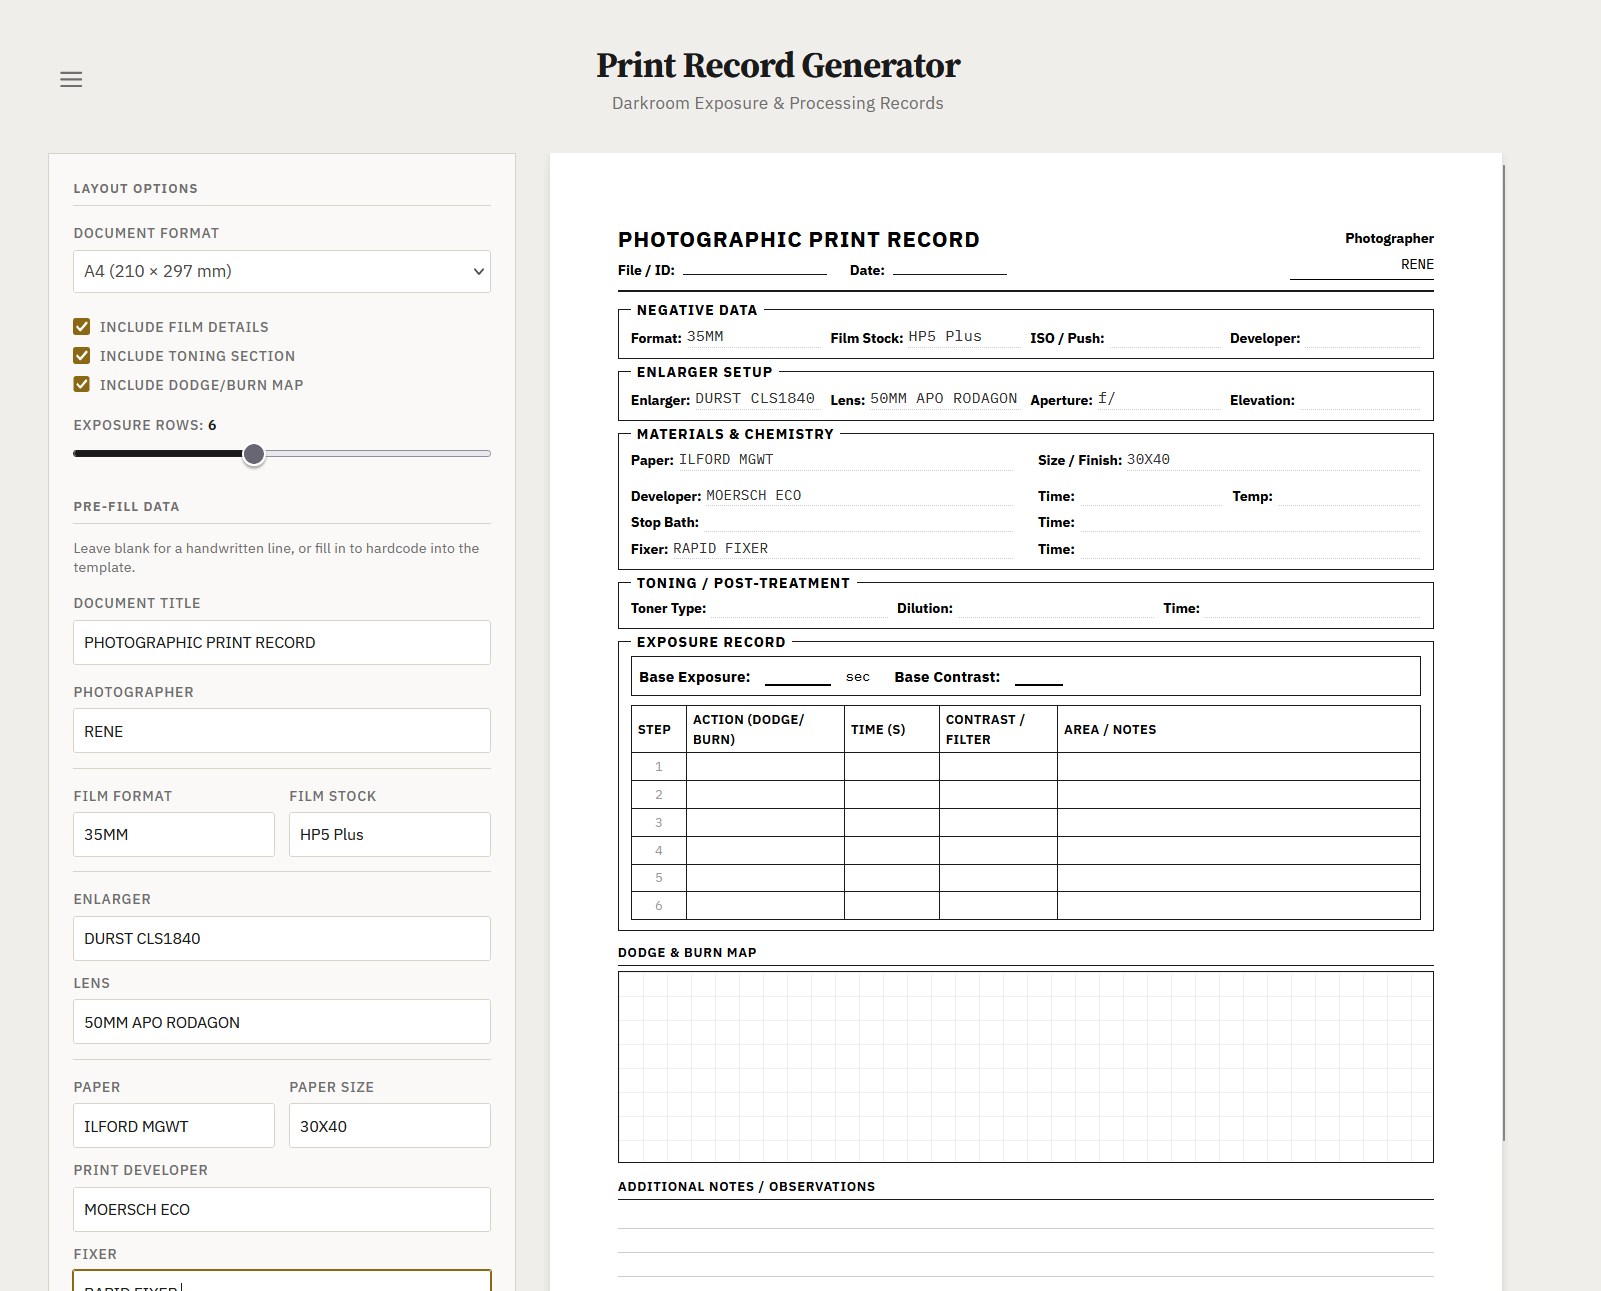1601x1291 pixels.
Task: Click the Enlarger DURST CLS1840 field
Action: [281, 939]
